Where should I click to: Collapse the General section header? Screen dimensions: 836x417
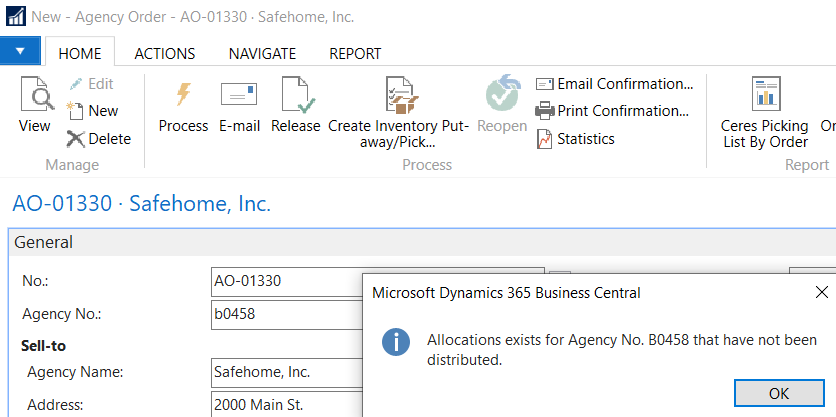click(44, 242)
